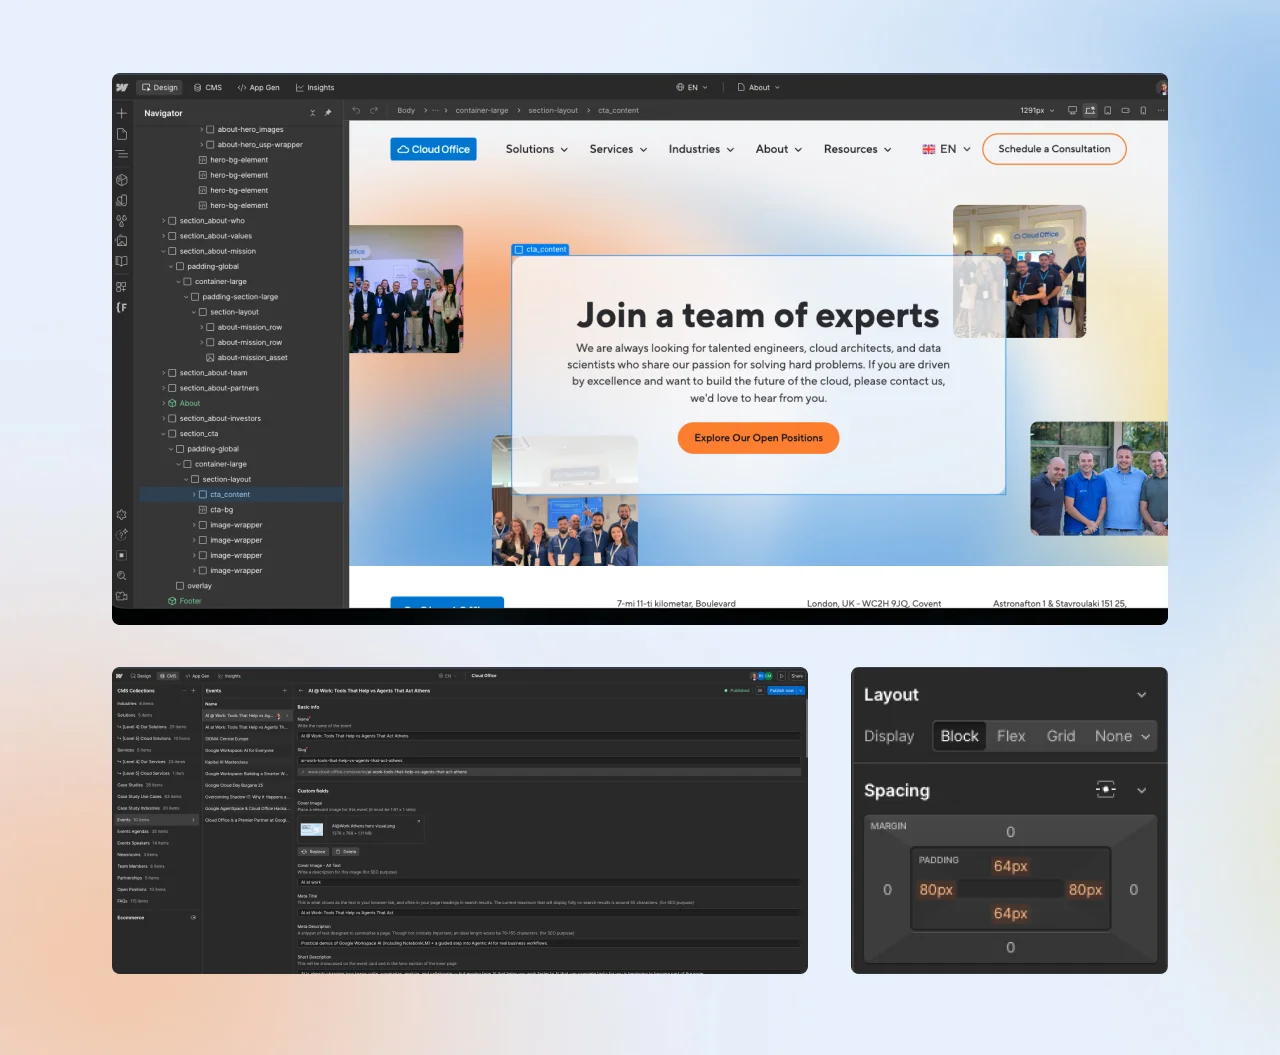Click the redo arrow in the breadcrumb bar

pyautogui.click(x=374, y=110)
